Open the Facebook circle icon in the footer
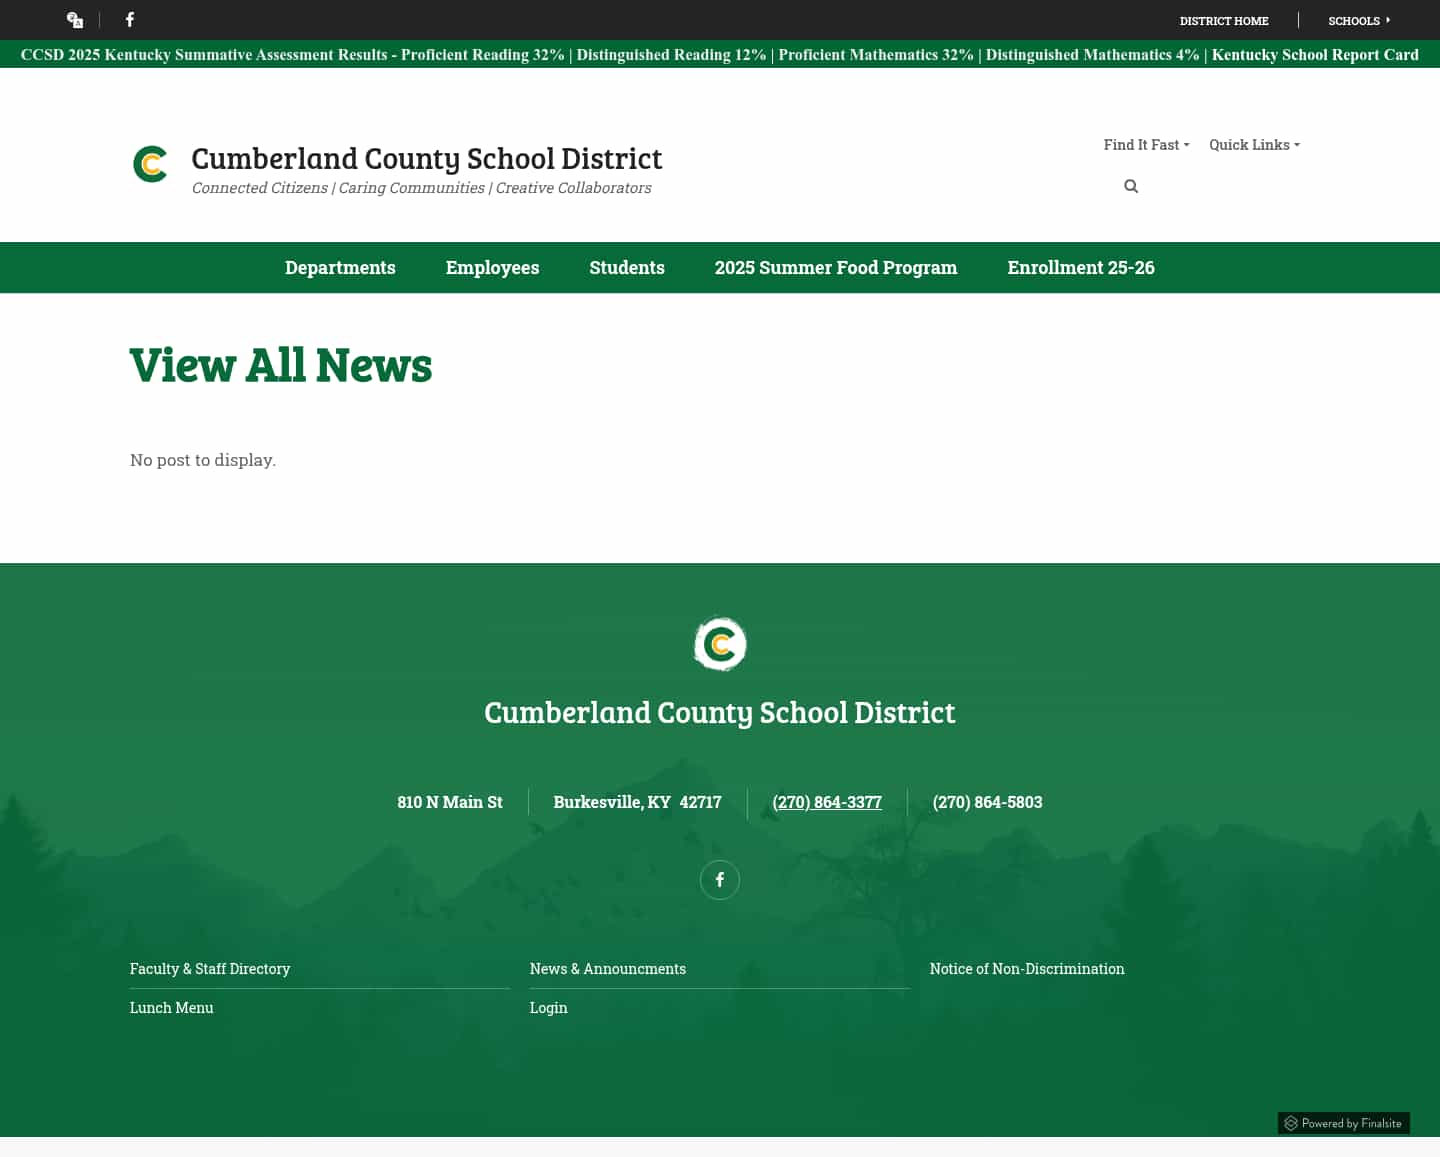Viewport: 1440px width, 1157px height. [x=719, y=879]
